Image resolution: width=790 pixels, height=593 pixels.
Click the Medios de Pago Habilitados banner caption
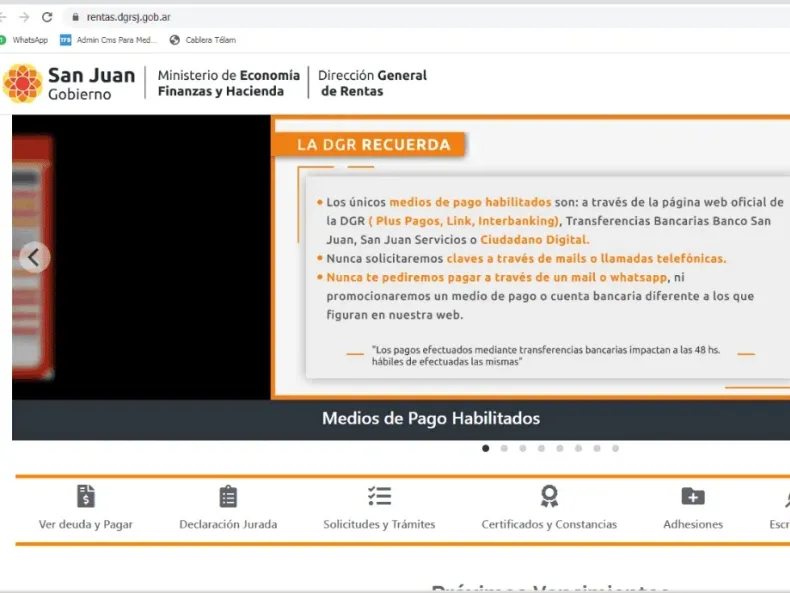(x=431, y=418)
